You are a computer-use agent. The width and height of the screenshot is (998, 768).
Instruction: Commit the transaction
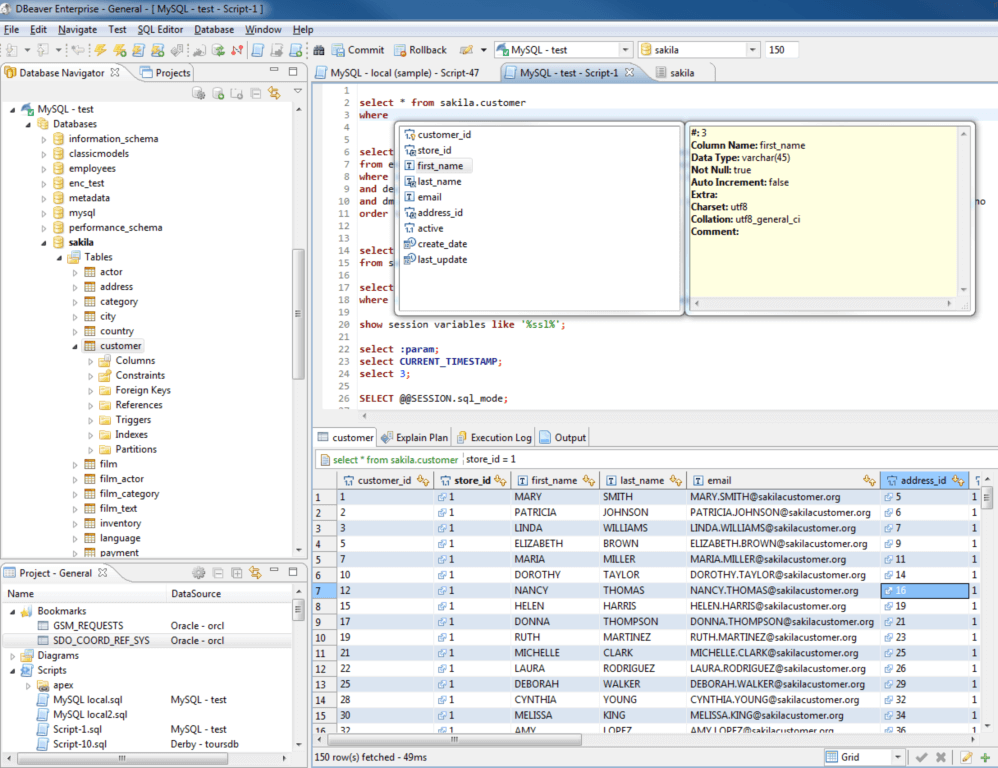click(x=358, y=50)
